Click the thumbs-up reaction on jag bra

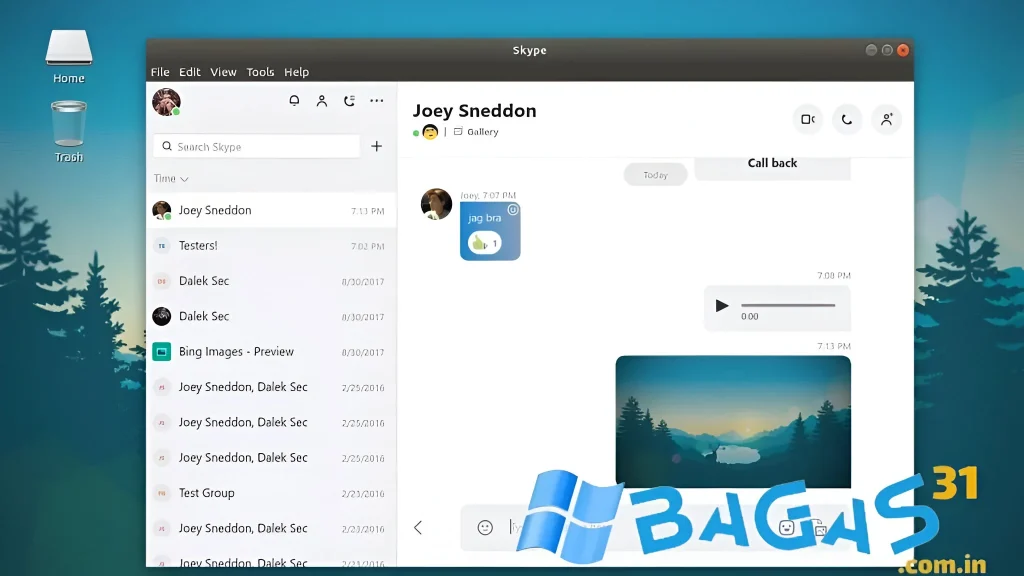pyautogui.click(x=485, y=244)
